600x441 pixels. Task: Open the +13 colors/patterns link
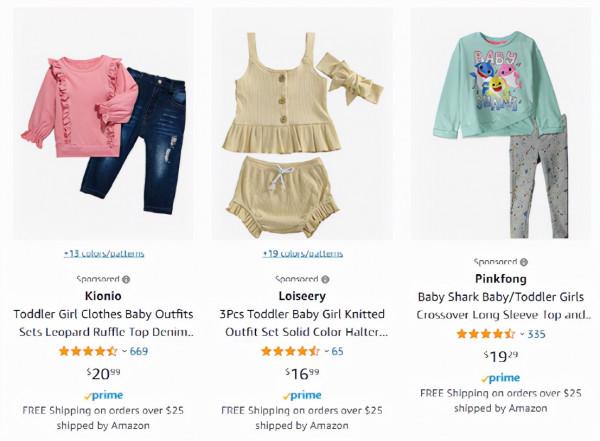[x=104, y=253]
